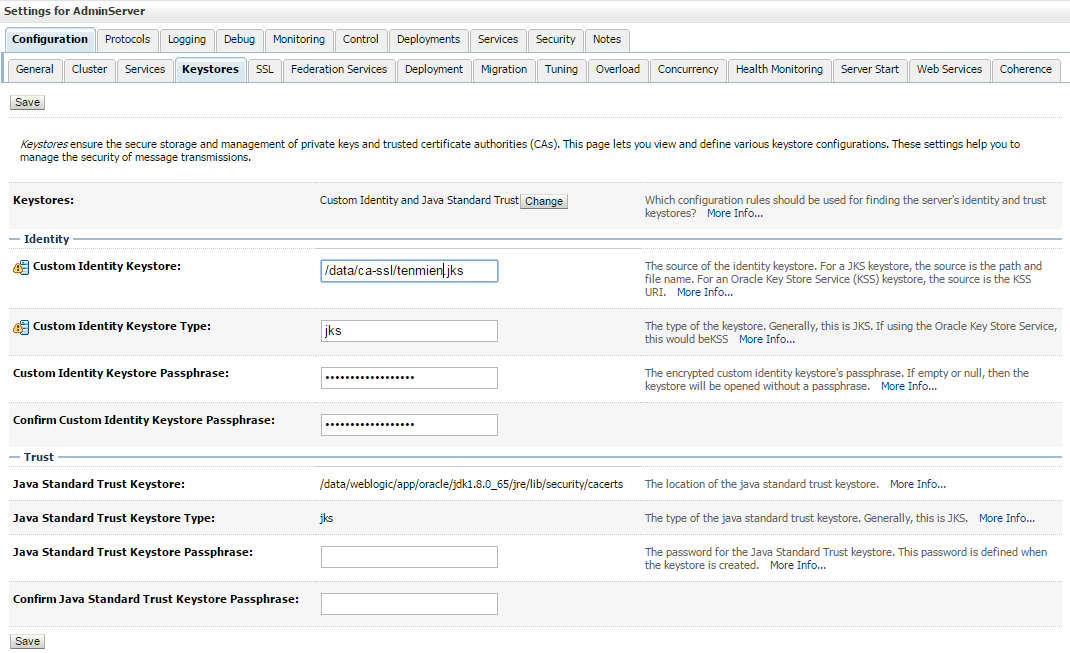1070x653 pixels.
Task: Click the 'jks' Java Standard Trust type value
Action: click(326, 518)
